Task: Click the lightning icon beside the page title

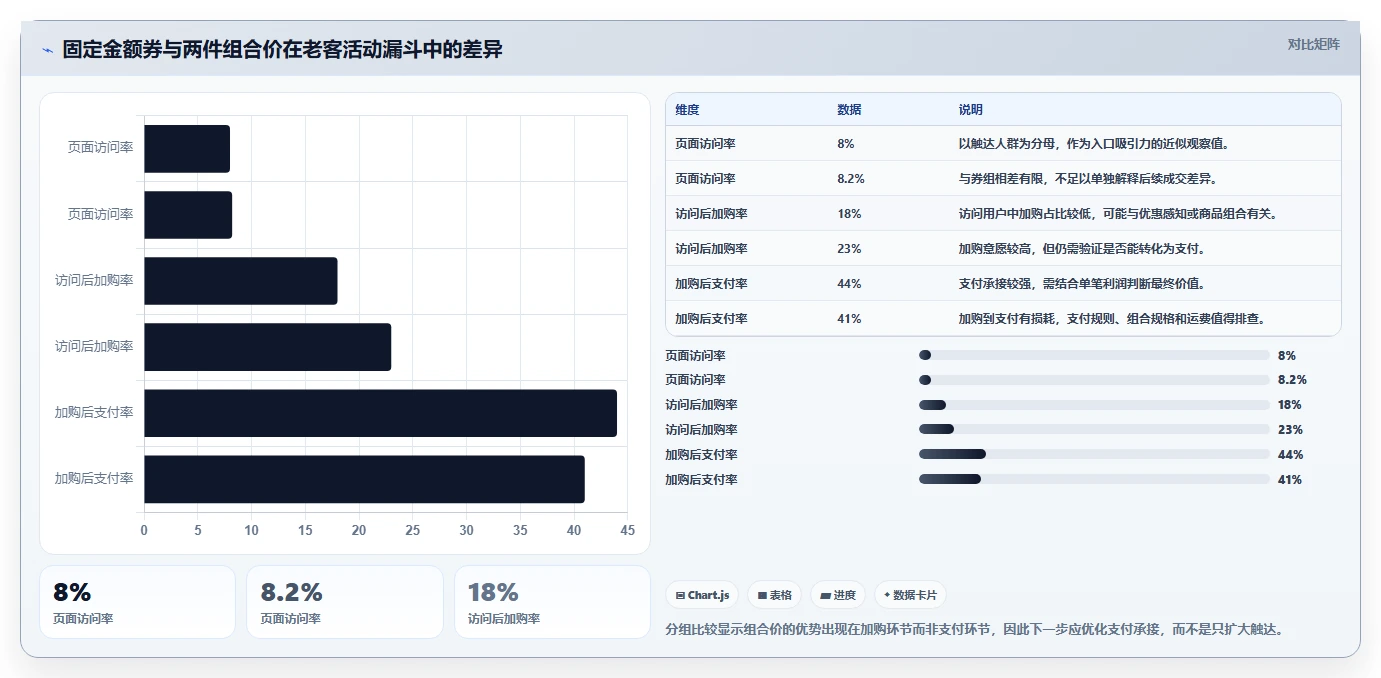Action: (48, 50)
